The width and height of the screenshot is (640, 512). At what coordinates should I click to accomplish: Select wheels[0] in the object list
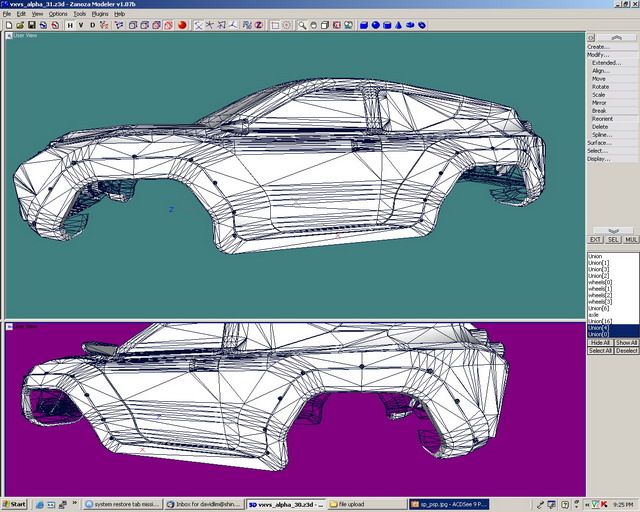click(x=600, y=282)
